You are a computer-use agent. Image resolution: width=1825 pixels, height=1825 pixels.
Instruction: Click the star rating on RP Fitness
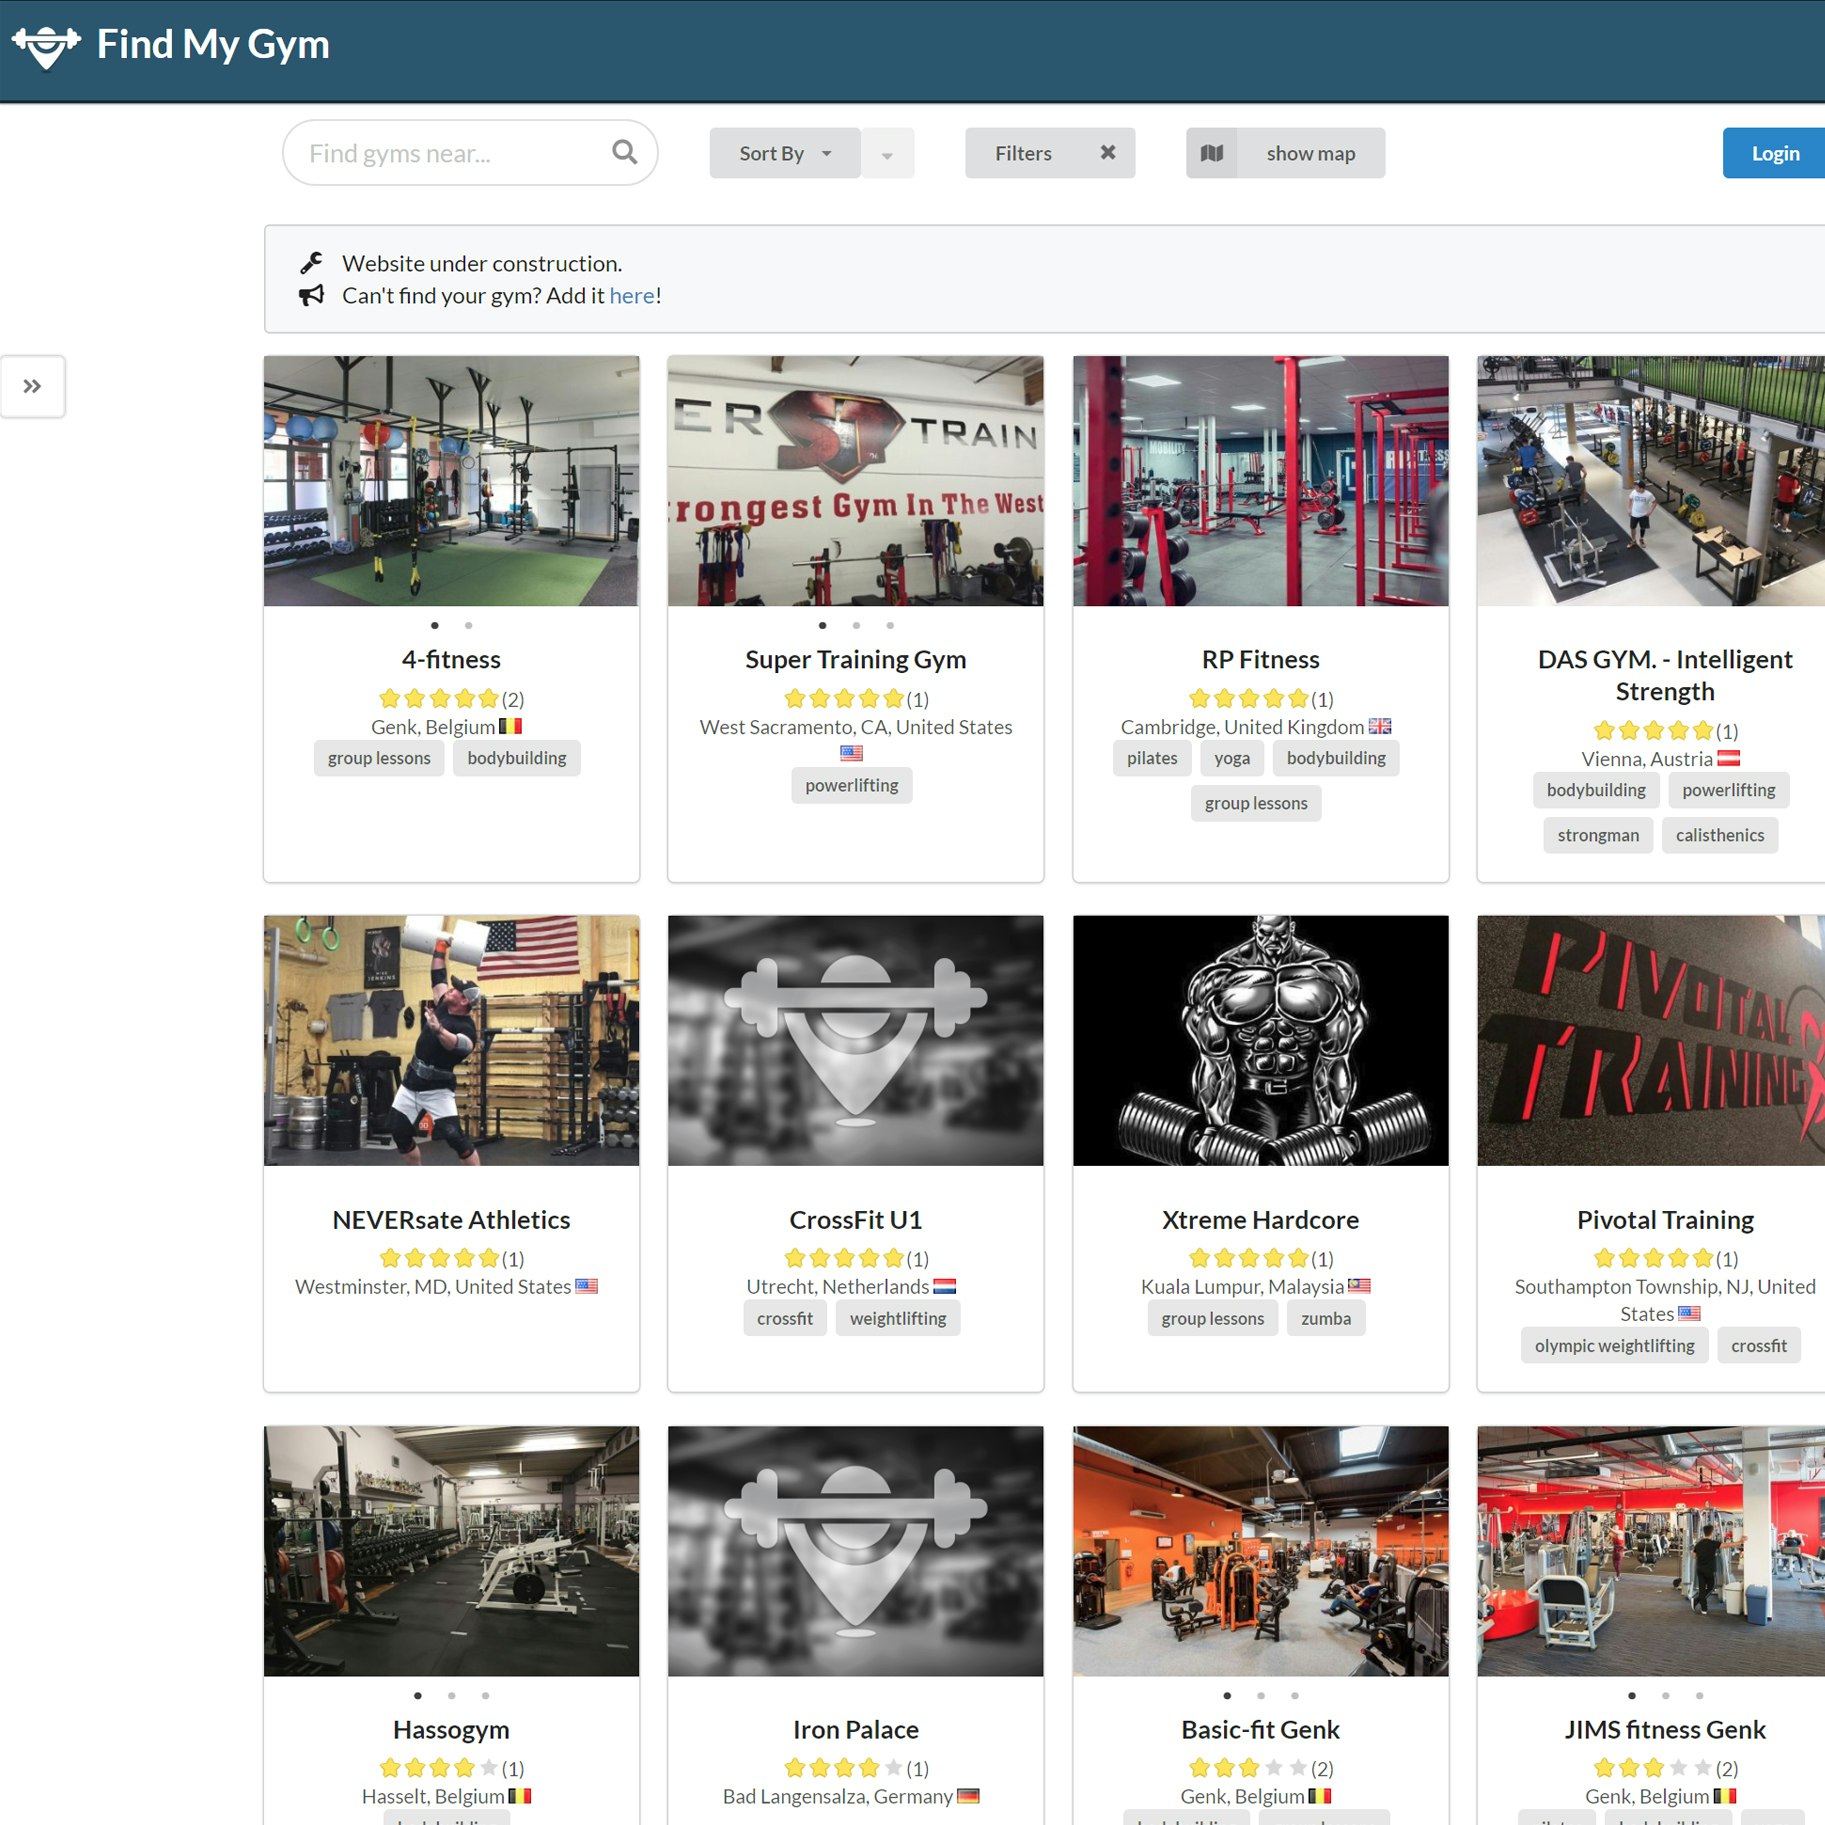1248,698
